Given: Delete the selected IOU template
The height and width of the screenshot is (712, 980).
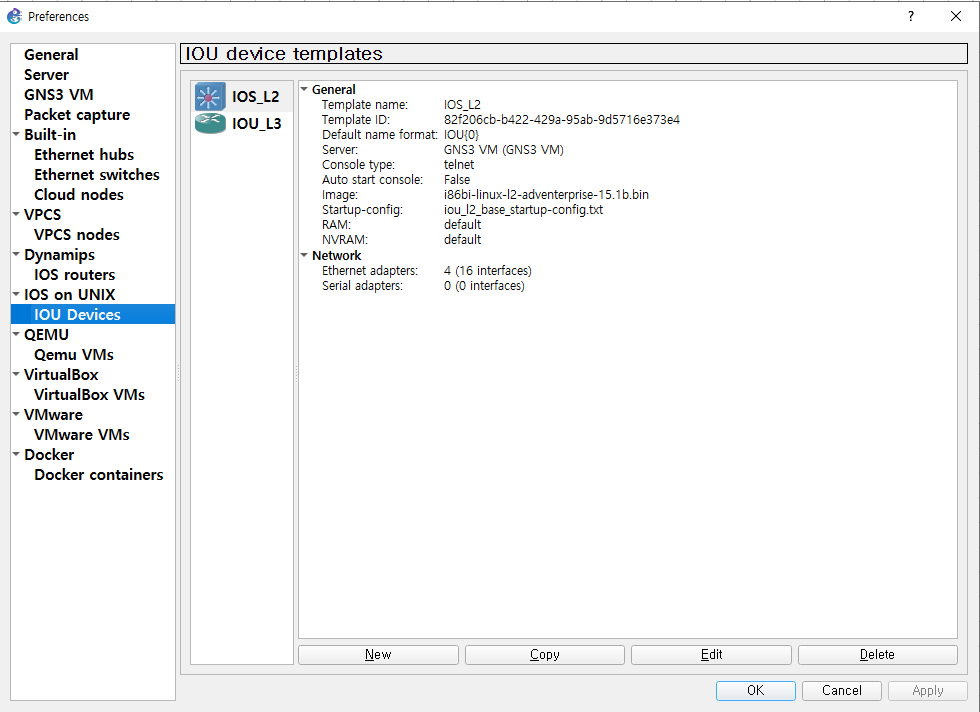Looking at the screenshot, I should pyautogui.click(x=878, y=654).
